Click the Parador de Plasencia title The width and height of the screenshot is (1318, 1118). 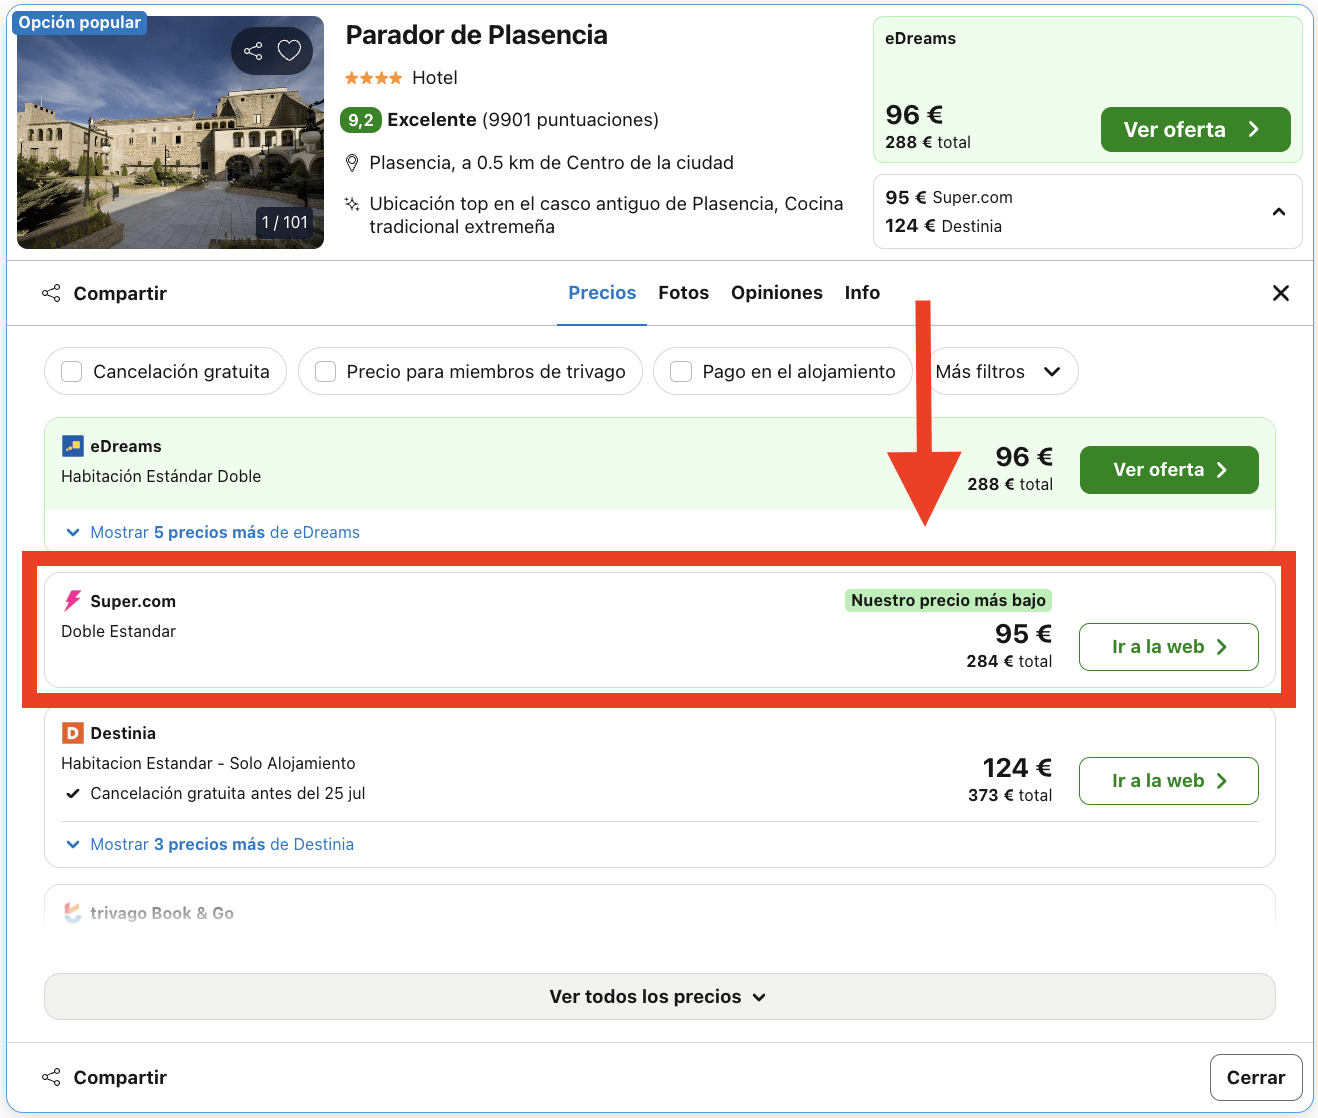pos(476,35)
